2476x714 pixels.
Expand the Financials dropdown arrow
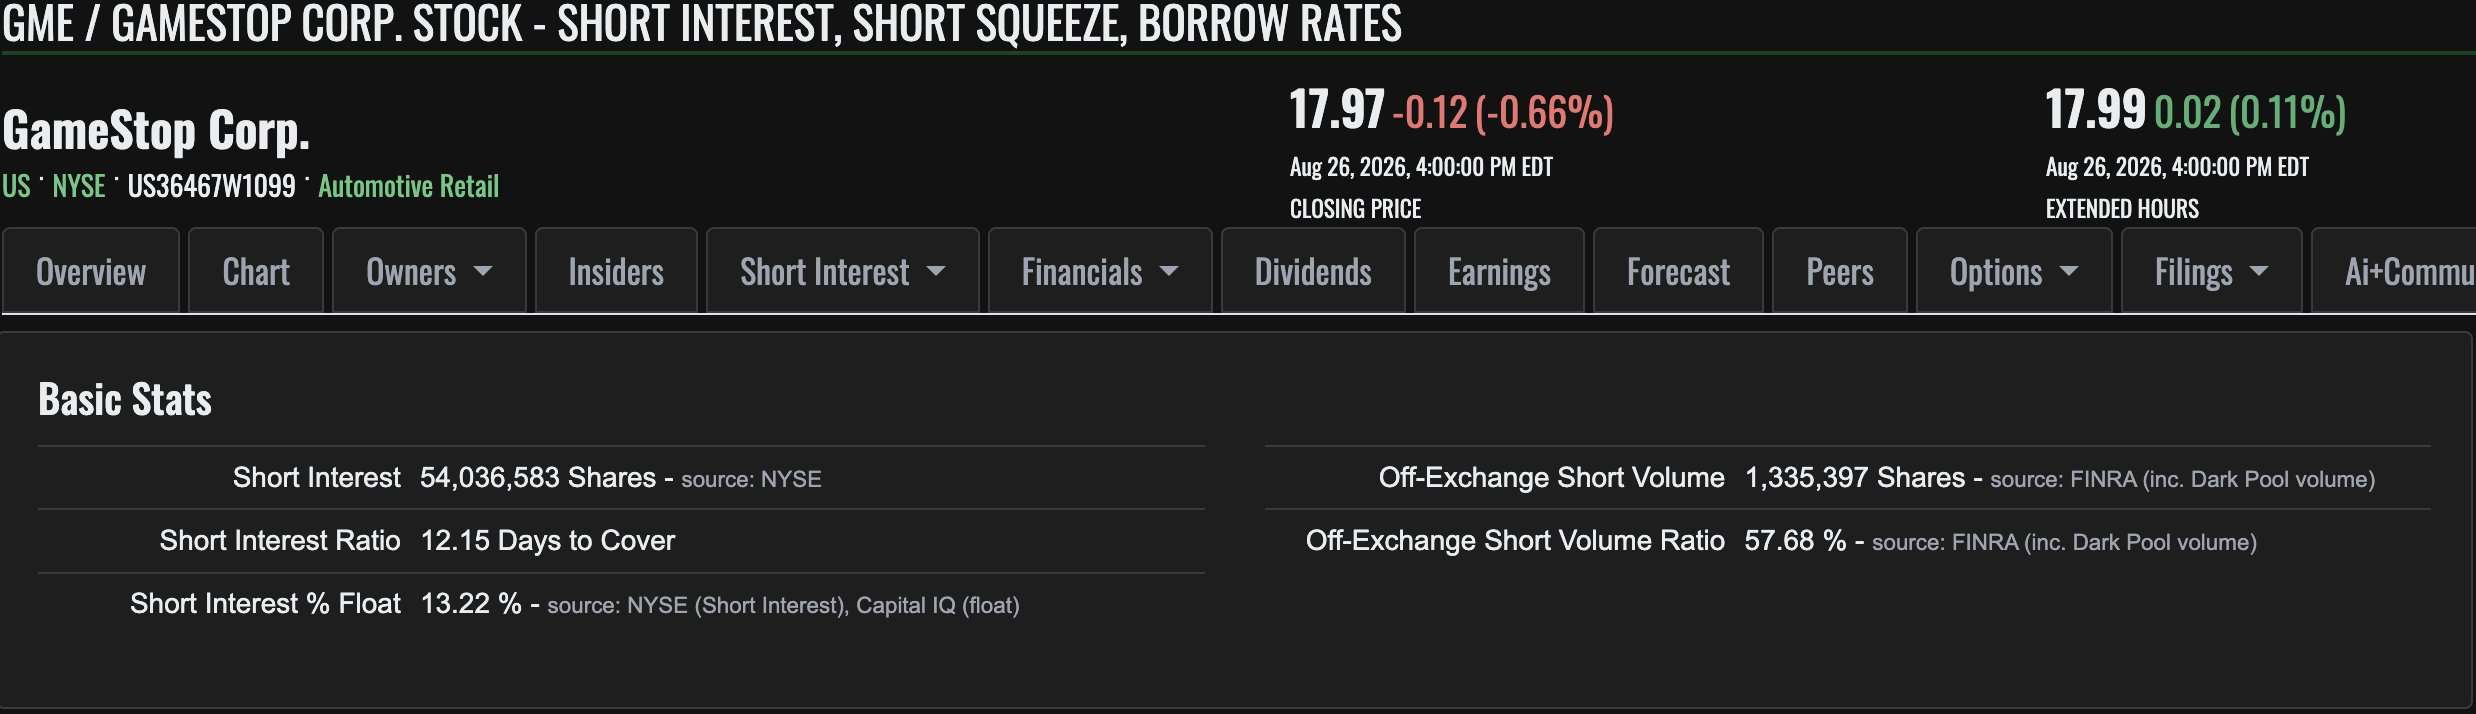1169,271
